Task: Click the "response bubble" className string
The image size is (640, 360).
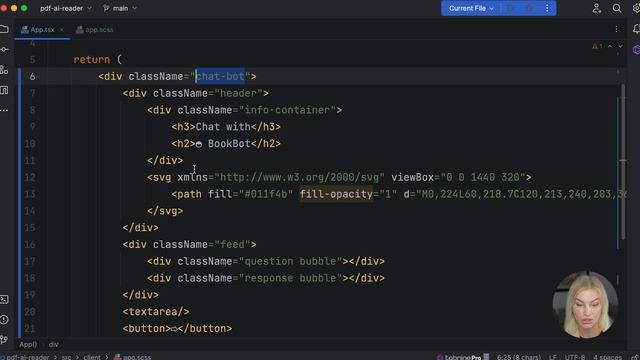Action: (x=290, y=278)
